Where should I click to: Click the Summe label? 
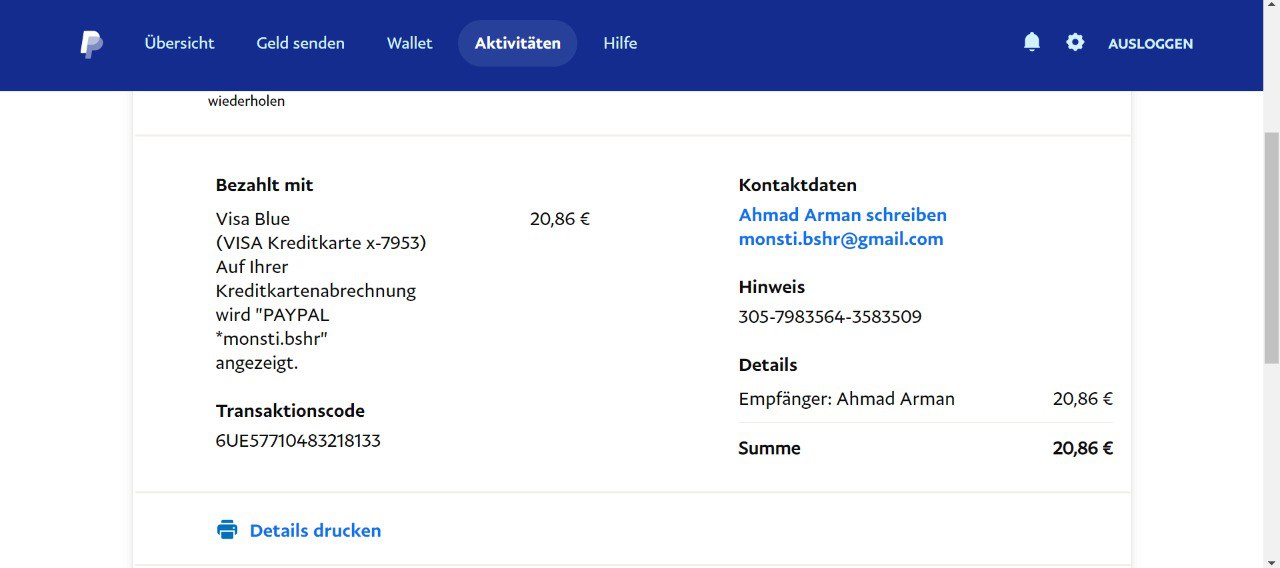point(769,448)
